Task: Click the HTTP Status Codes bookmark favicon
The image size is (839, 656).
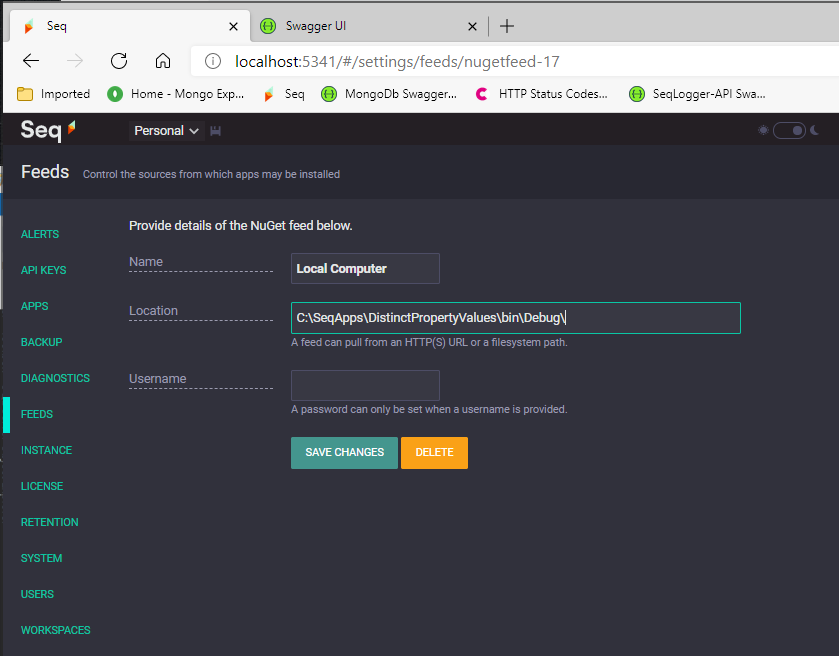Action: (482, 94)
